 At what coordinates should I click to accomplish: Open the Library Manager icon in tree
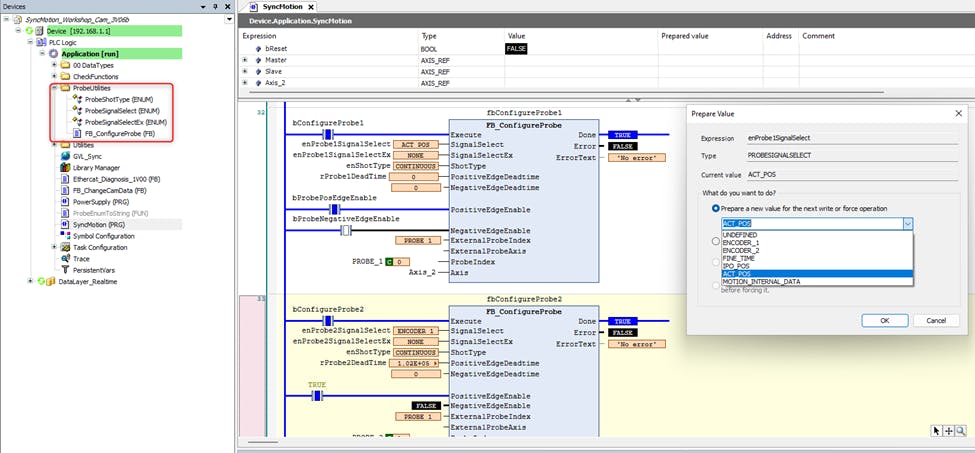pos(66,168)
